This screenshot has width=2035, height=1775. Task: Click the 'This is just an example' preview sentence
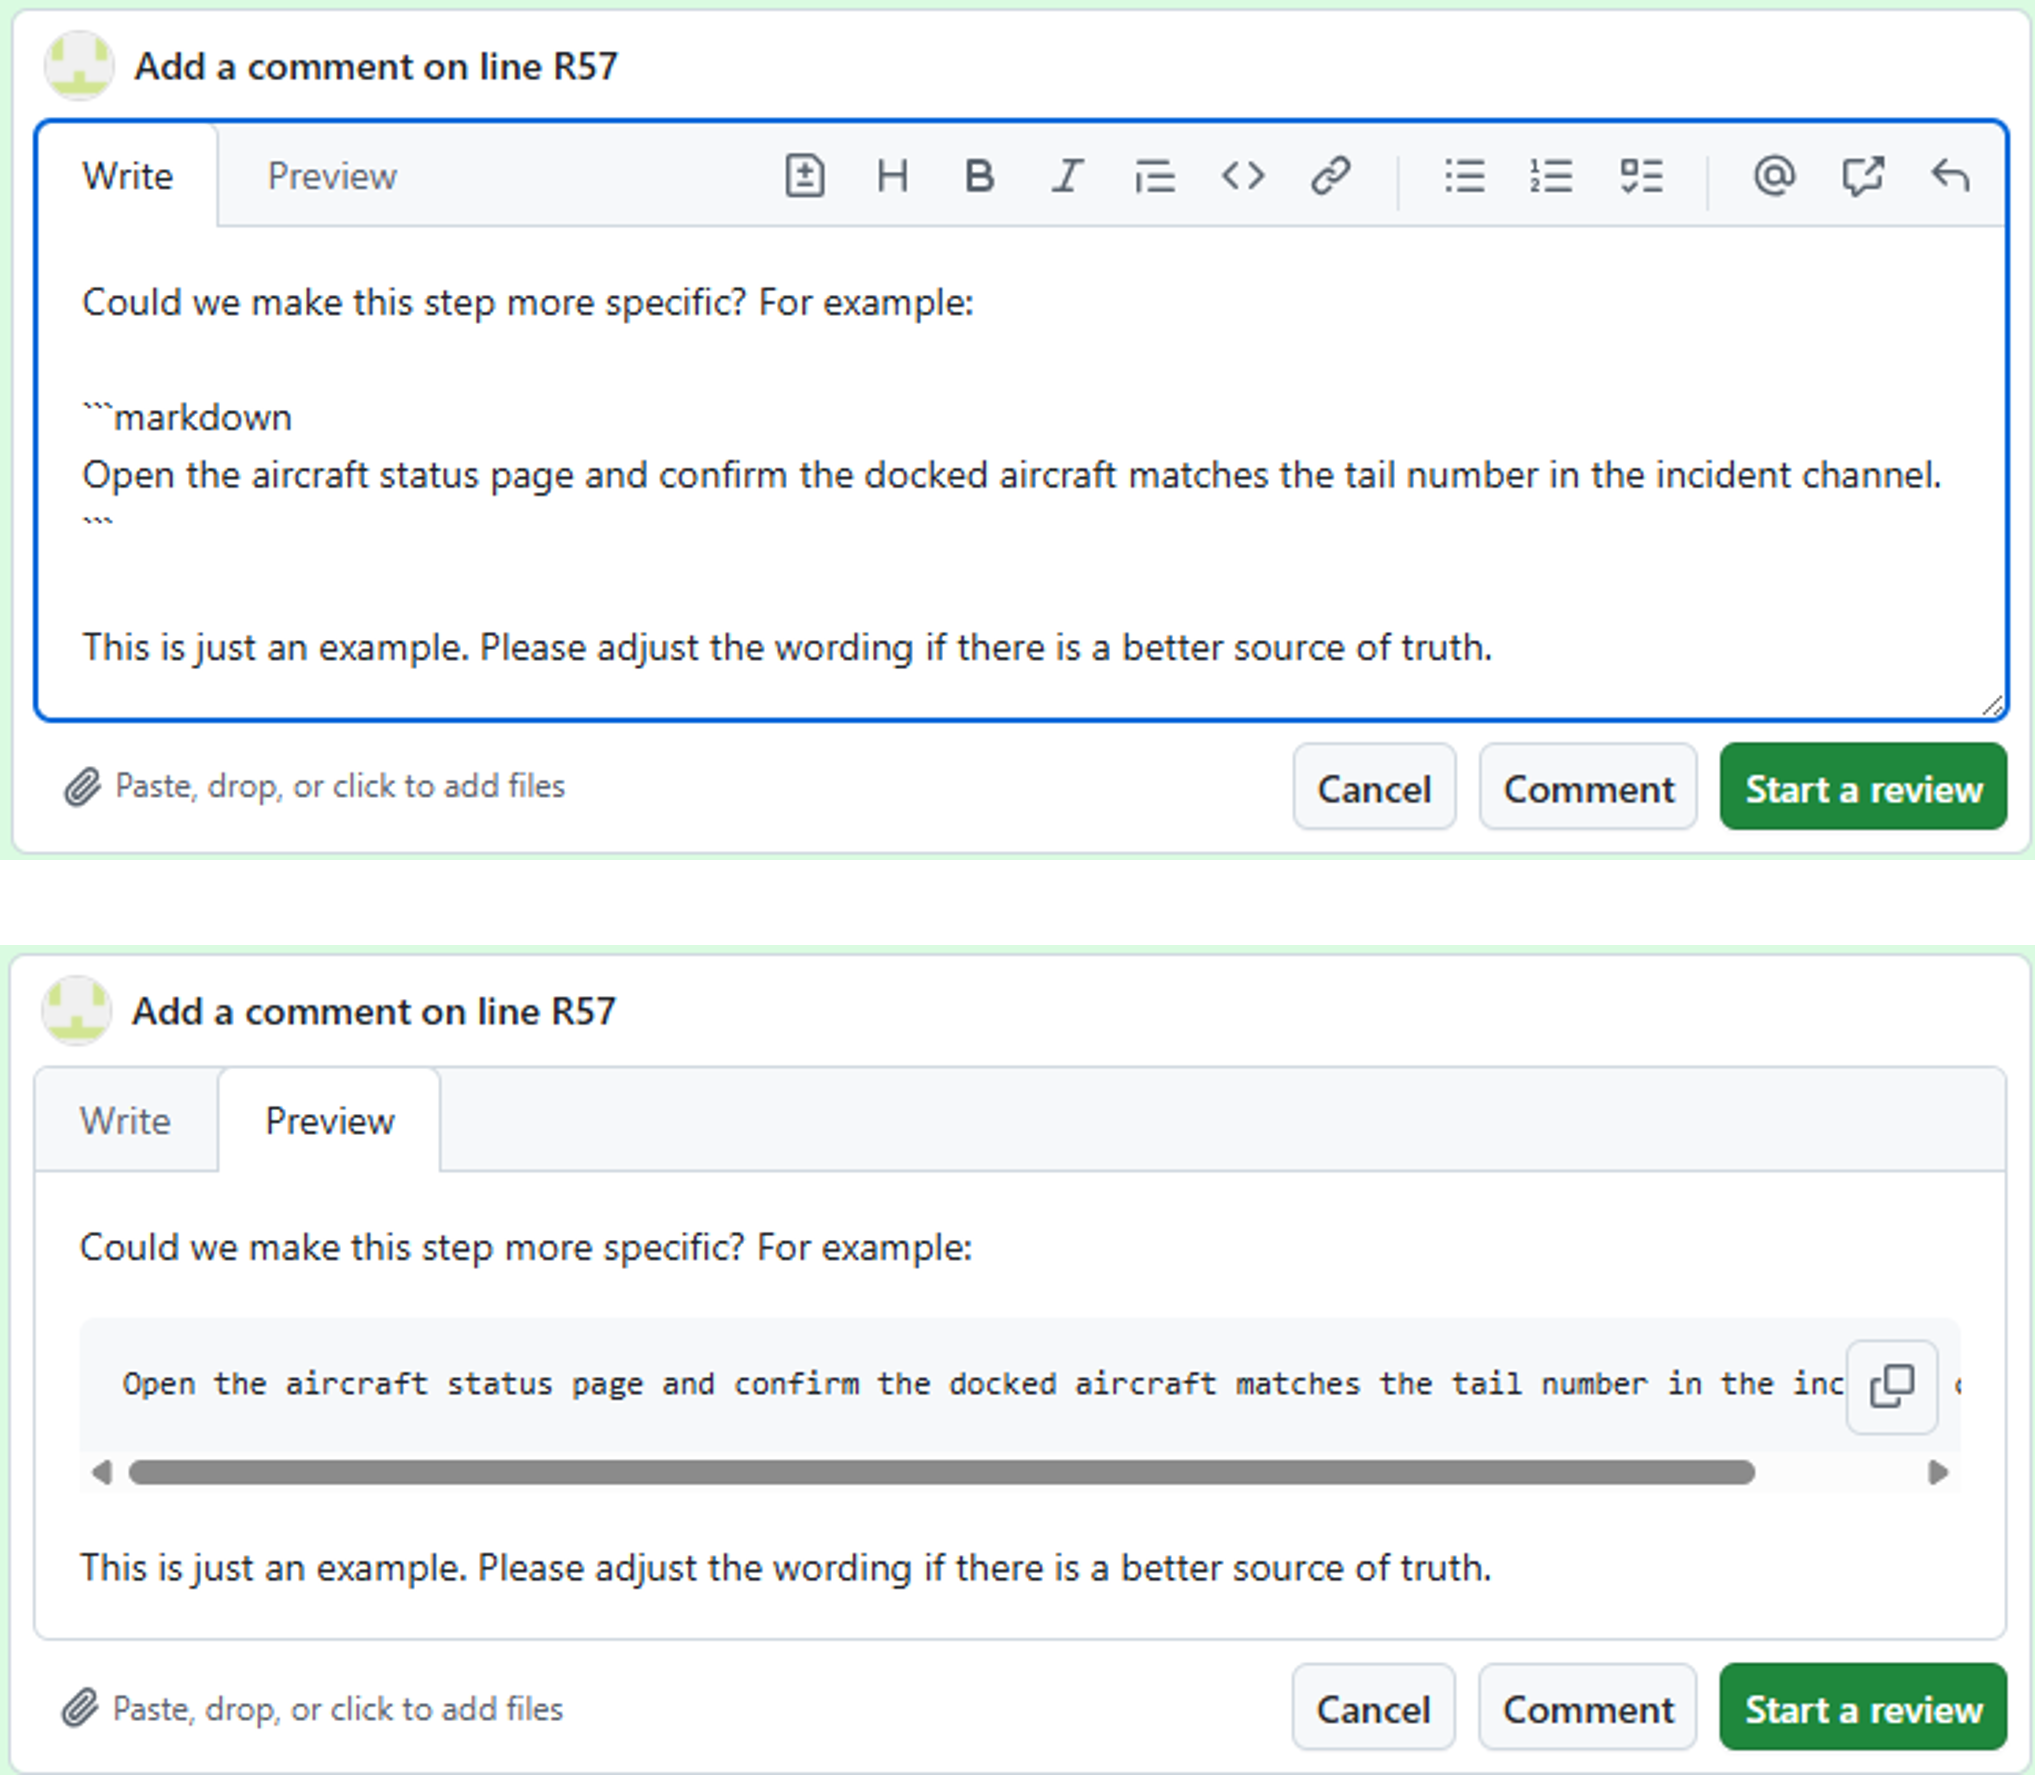pos(785,1567)
